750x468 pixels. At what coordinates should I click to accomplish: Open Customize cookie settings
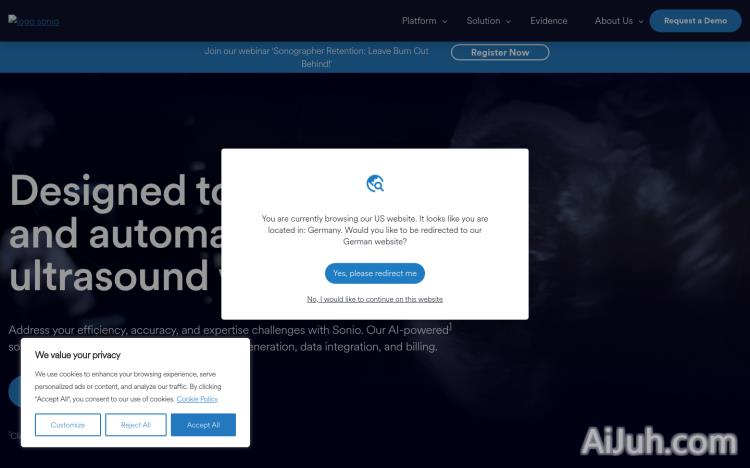tap(68, 425)
